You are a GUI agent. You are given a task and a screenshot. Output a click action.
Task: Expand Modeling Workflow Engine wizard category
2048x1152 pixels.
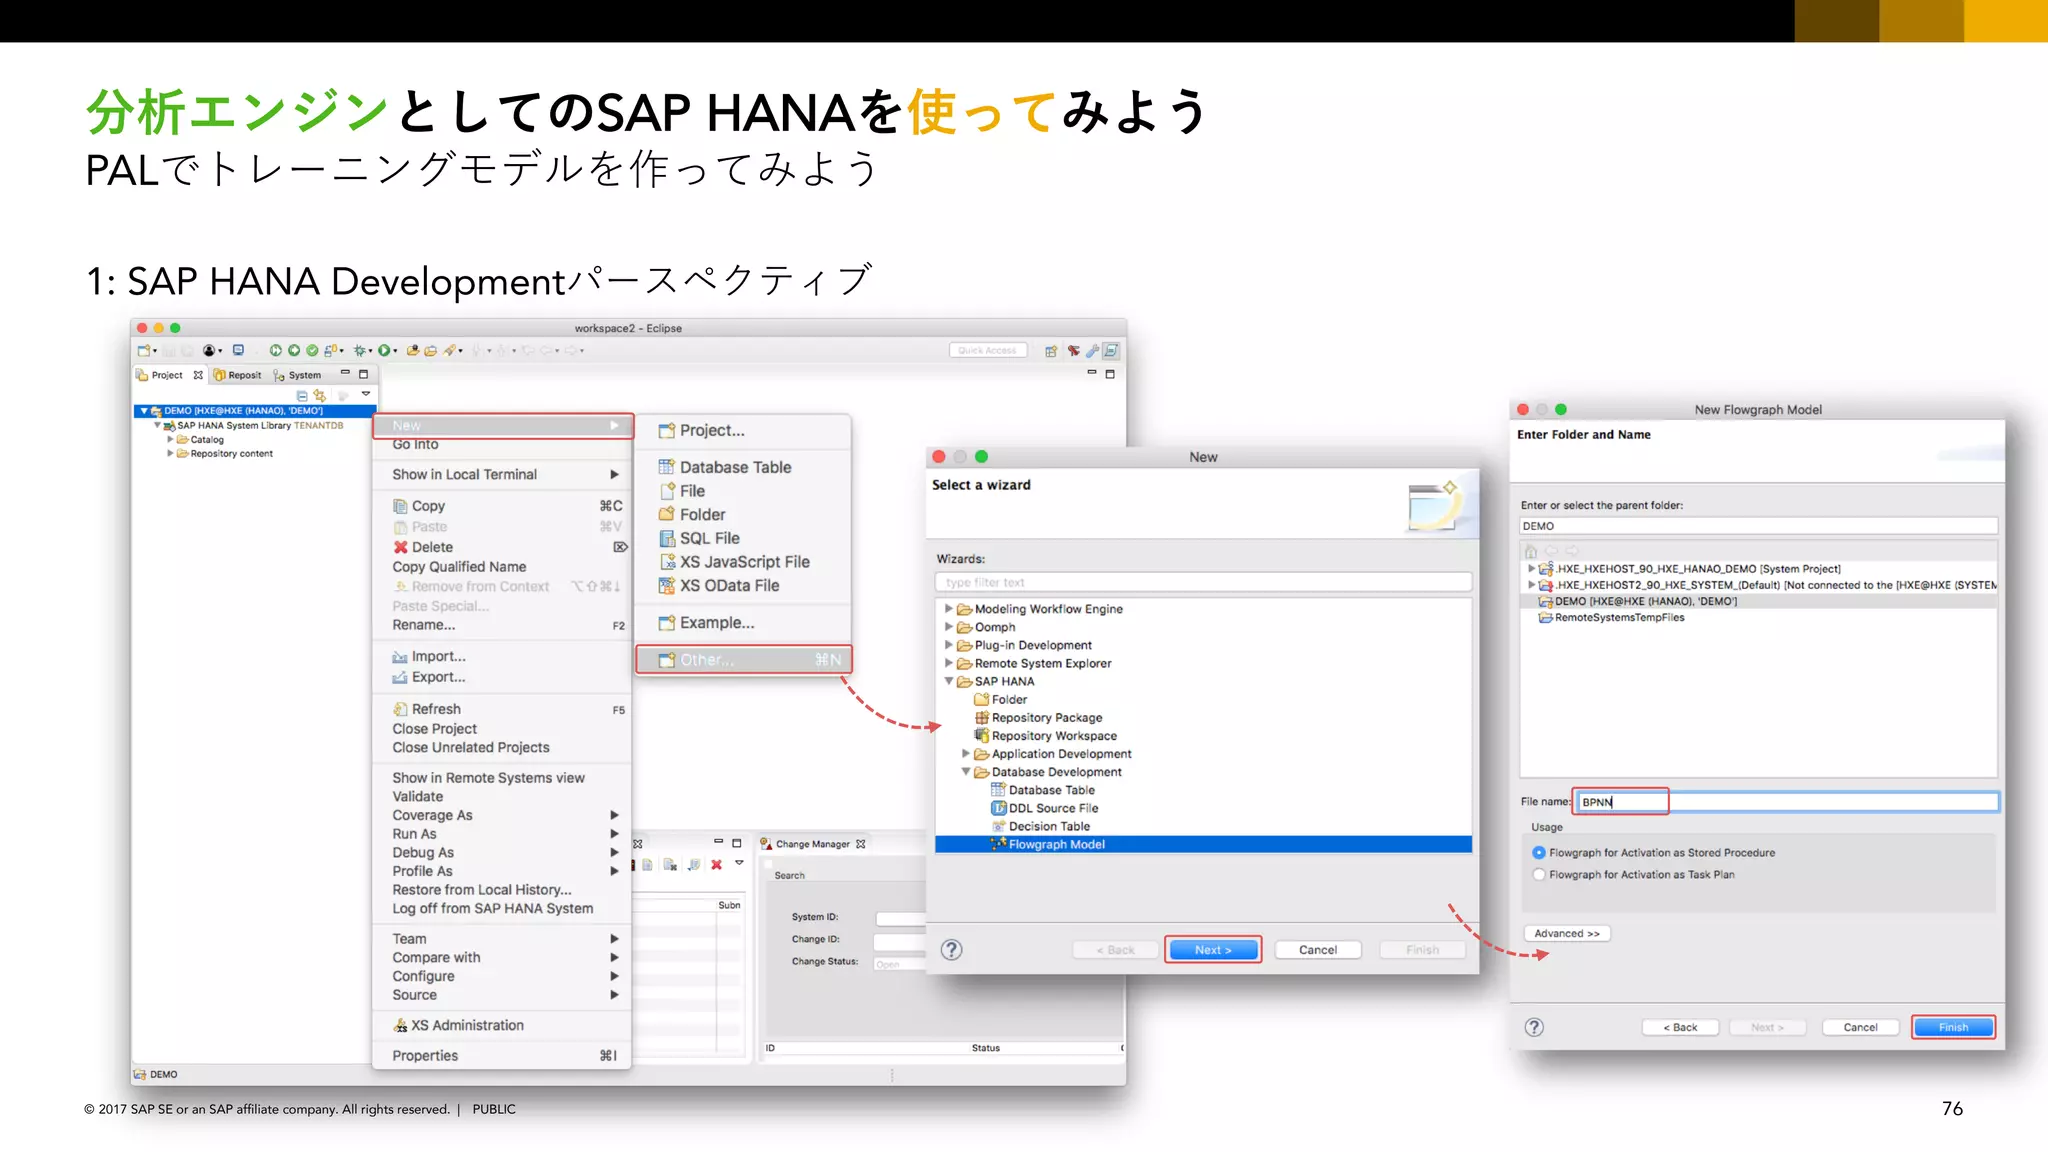[948, 608]
